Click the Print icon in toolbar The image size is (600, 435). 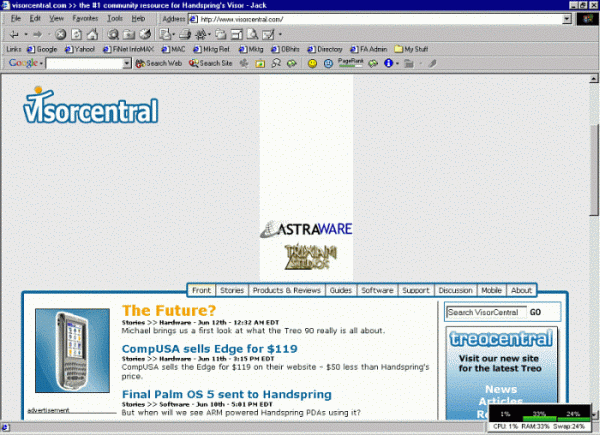pyautogui.click(x=184, y=34)
